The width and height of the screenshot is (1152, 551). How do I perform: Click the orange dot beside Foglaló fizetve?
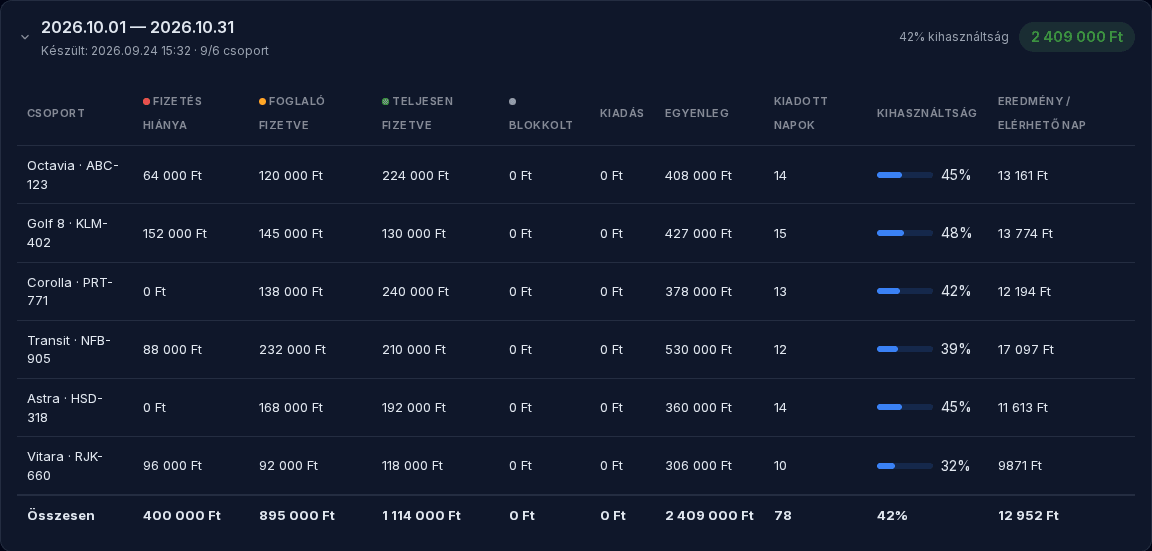click(262, 101)
